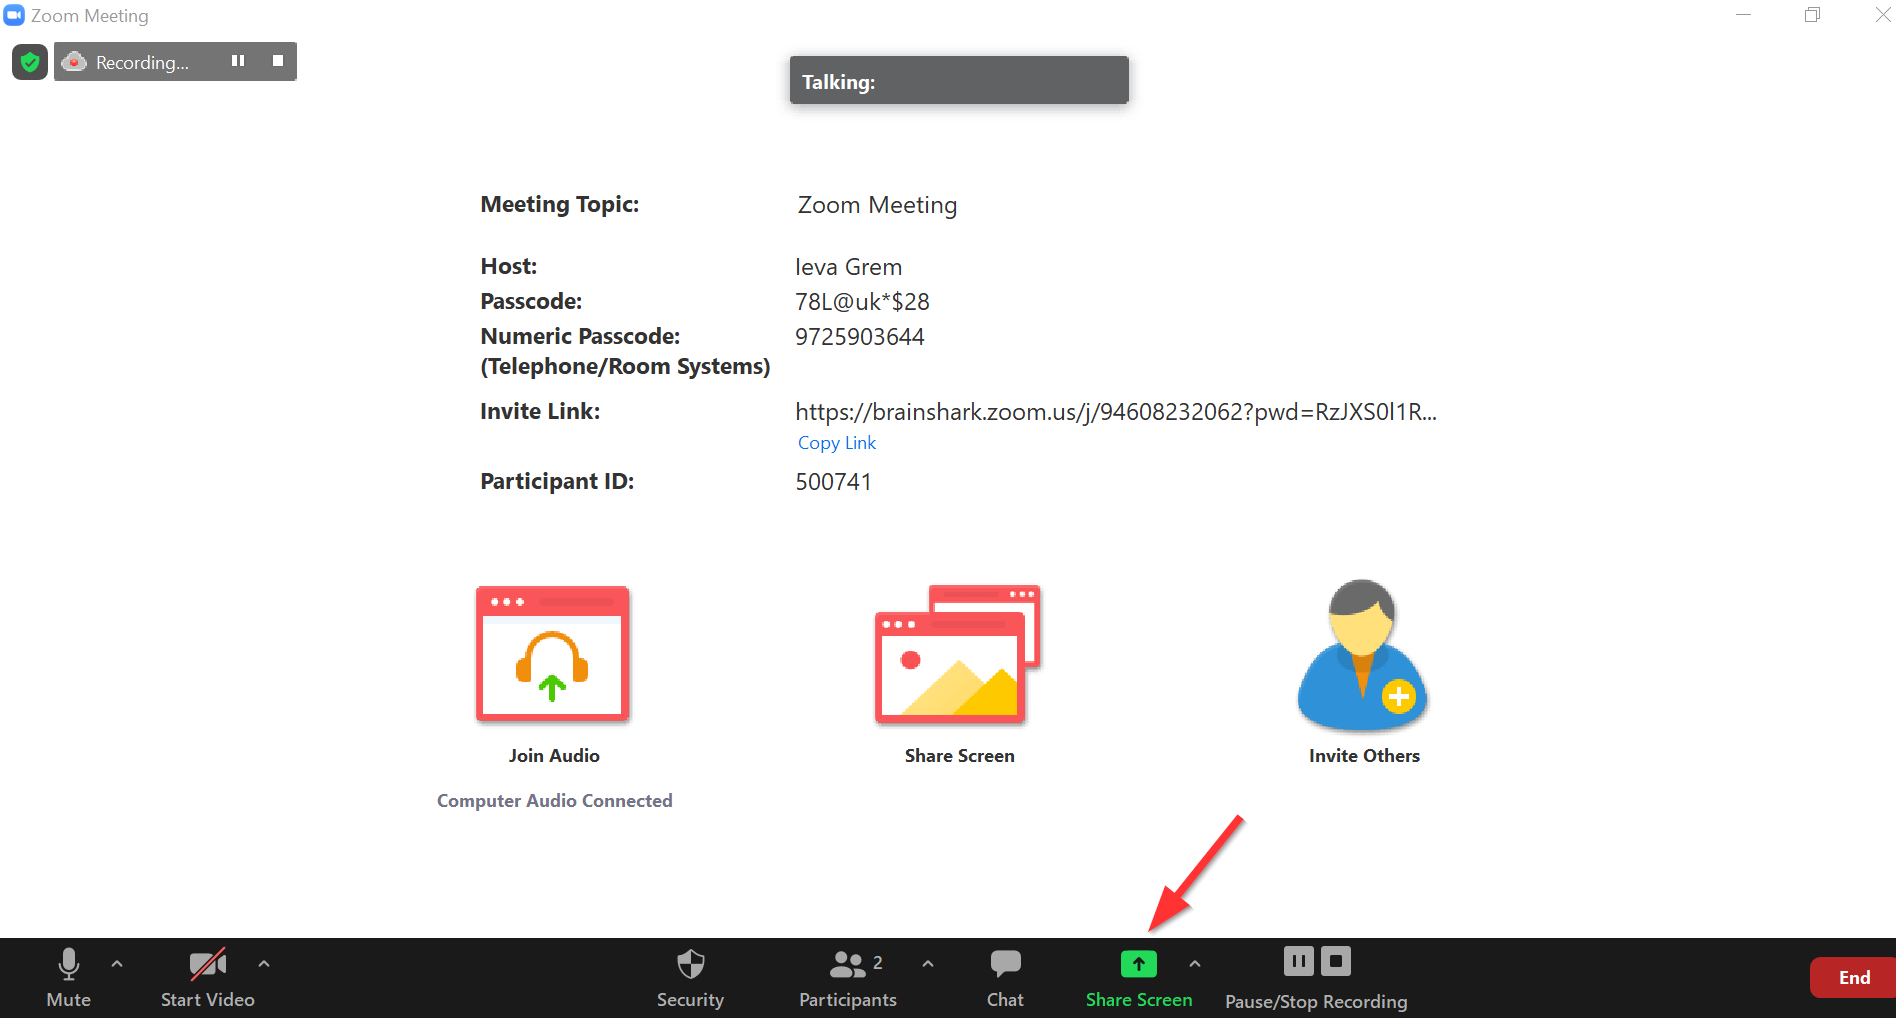Viewport: 1896px width, 1018px height.
Task: Click the Join Audio headphone icon
Action: [x=553, y=654]
